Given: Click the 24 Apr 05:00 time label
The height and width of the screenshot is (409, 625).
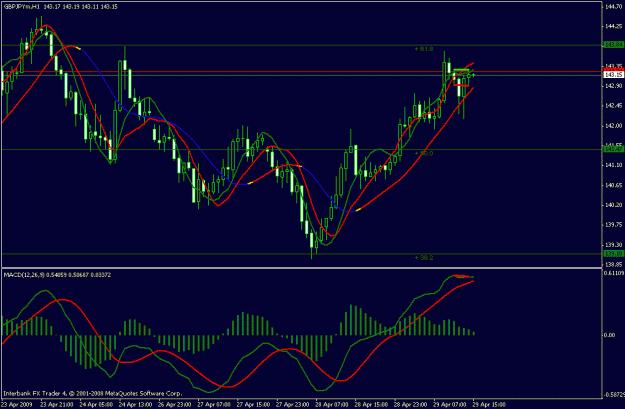Looking at the screenshot, I should point(96,405).
